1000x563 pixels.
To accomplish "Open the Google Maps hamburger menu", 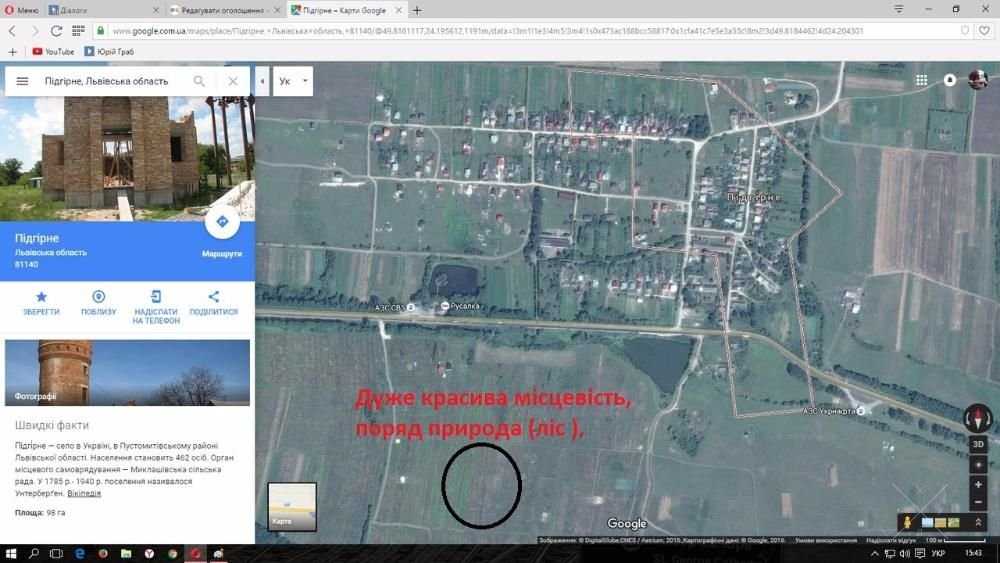I will pos(22,81).
